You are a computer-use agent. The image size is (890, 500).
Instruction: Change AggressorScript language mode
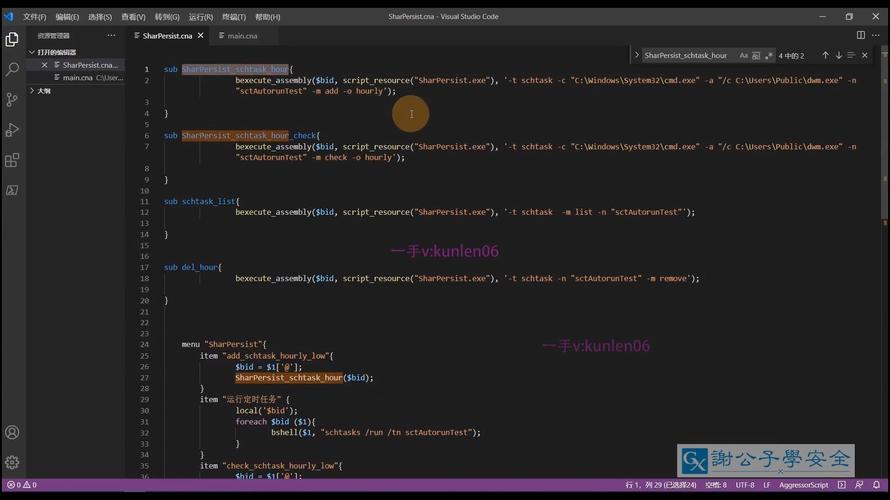[803, 485]
